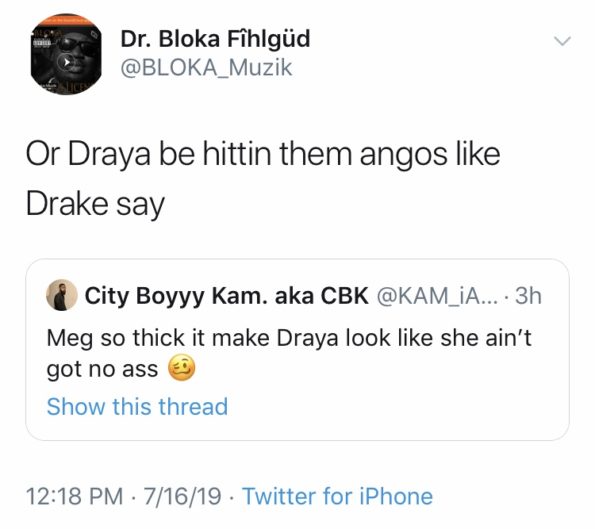The image size is (595, 529).
Task: Open Dr. Bloka Fîhlgüd profile picture
Action: click(x=66, y=54)
